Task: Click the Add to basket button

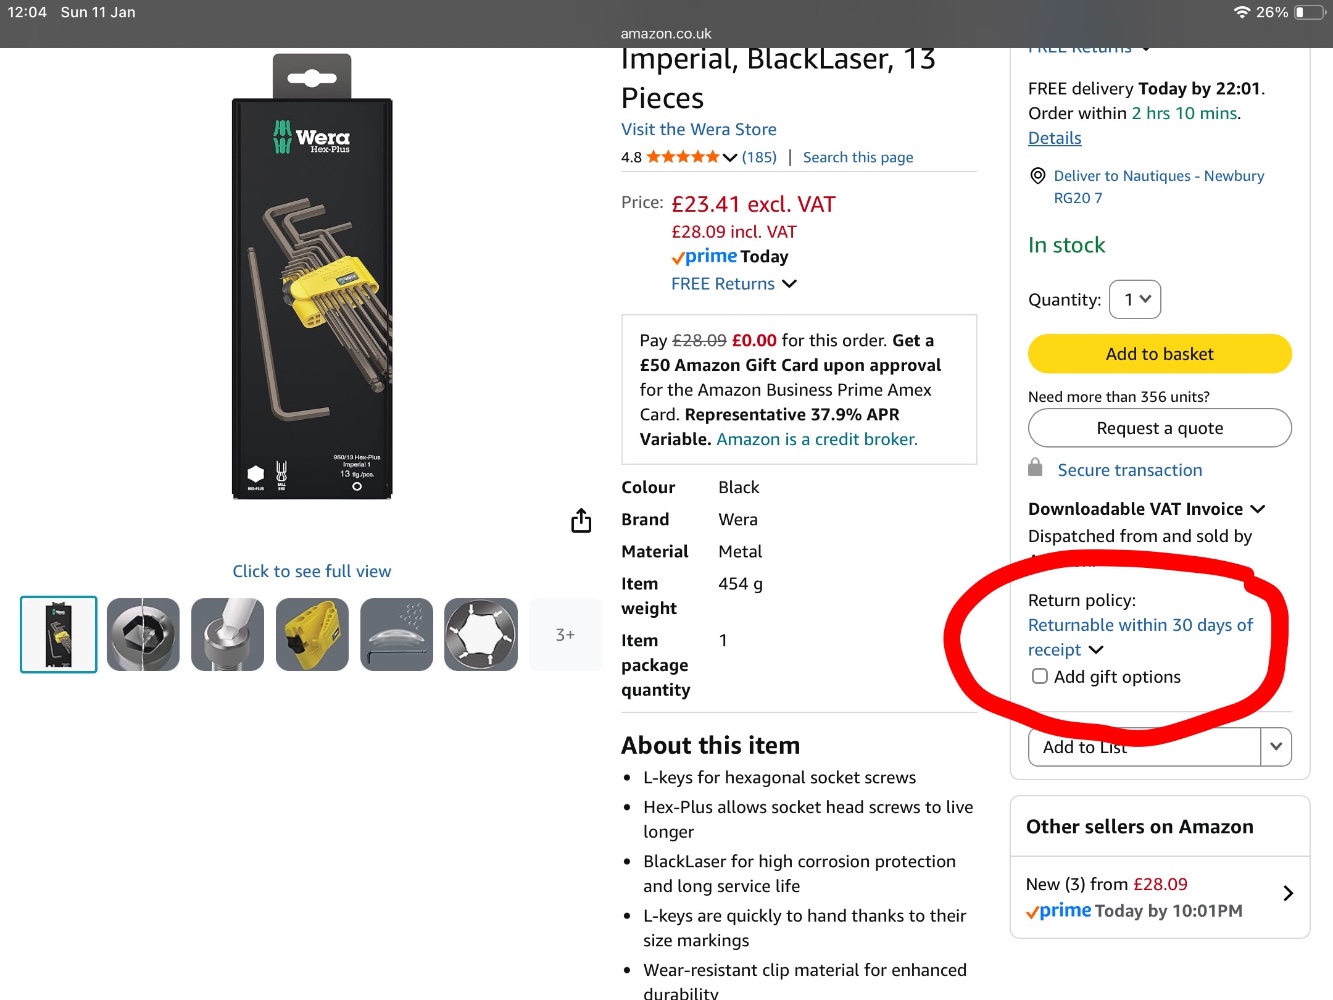Action: tap(1159, 354)
